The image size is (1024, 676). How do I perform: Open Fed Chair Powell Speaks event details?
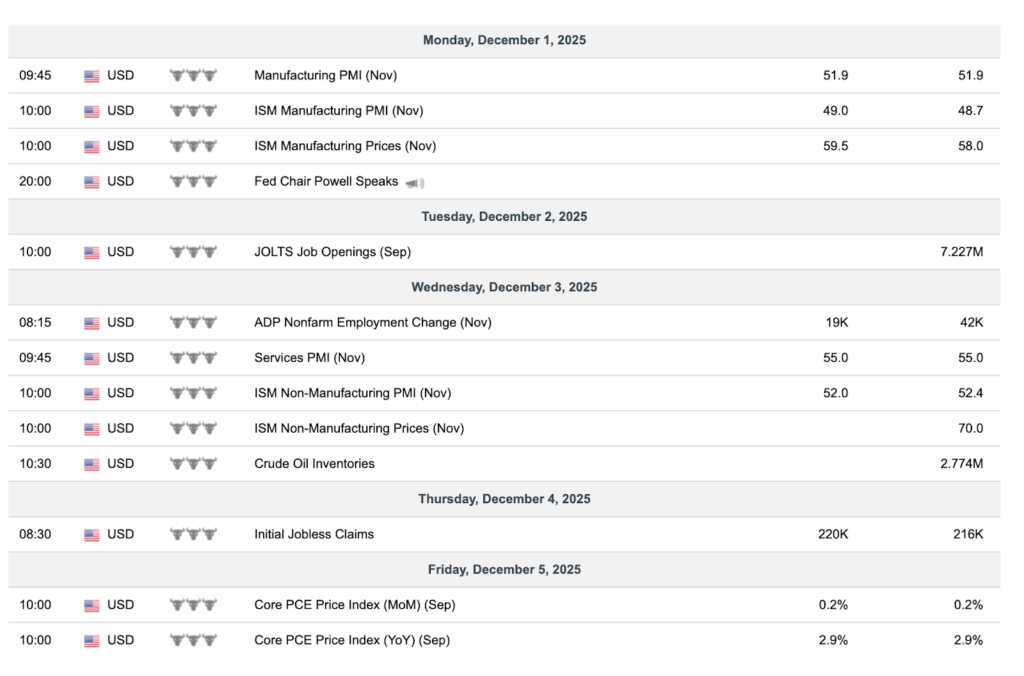pos(326,181)
